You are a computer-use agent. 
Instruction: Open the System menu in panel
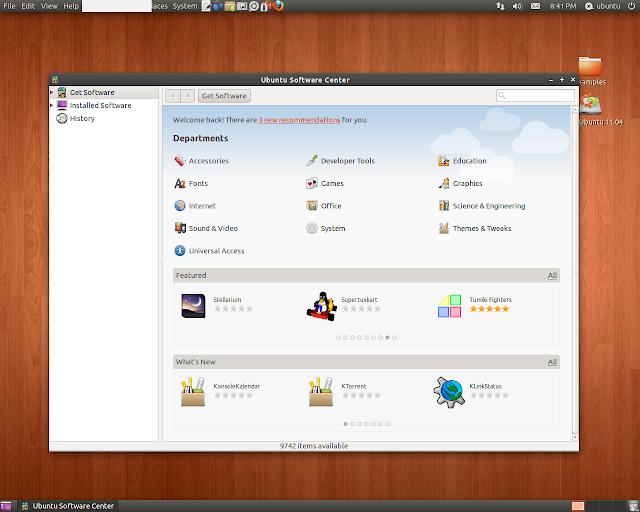pos(185,6)
